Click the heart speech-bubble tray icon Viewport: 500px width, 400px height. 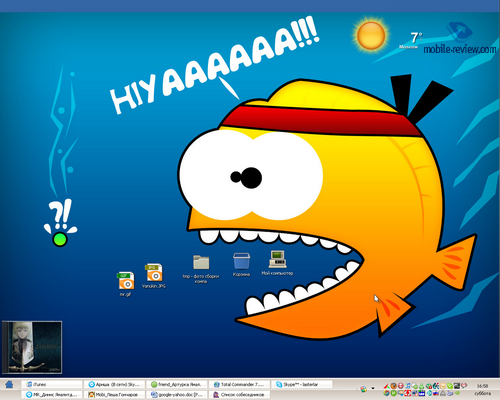click(x=464, y=386)
